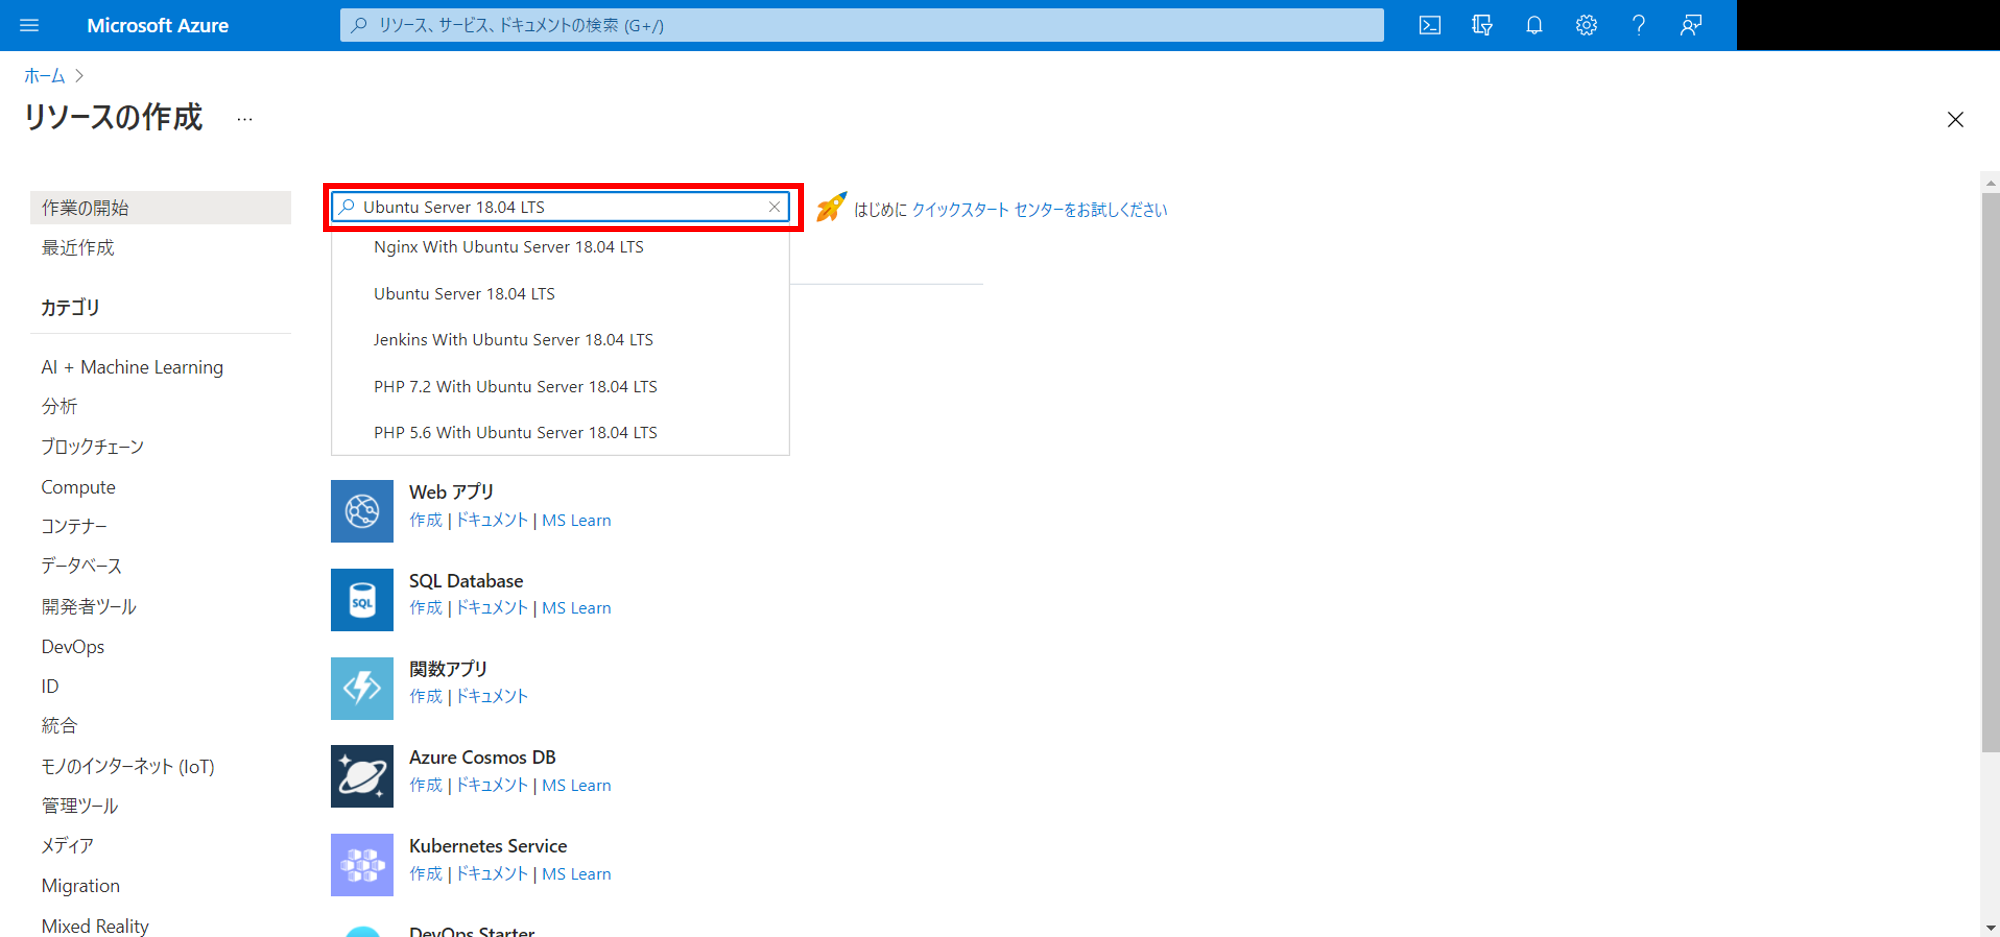The height and width of the screenshot is (937, 2000).
Task: Open the モノのインターネット (IoT) category
Action: 128,766
